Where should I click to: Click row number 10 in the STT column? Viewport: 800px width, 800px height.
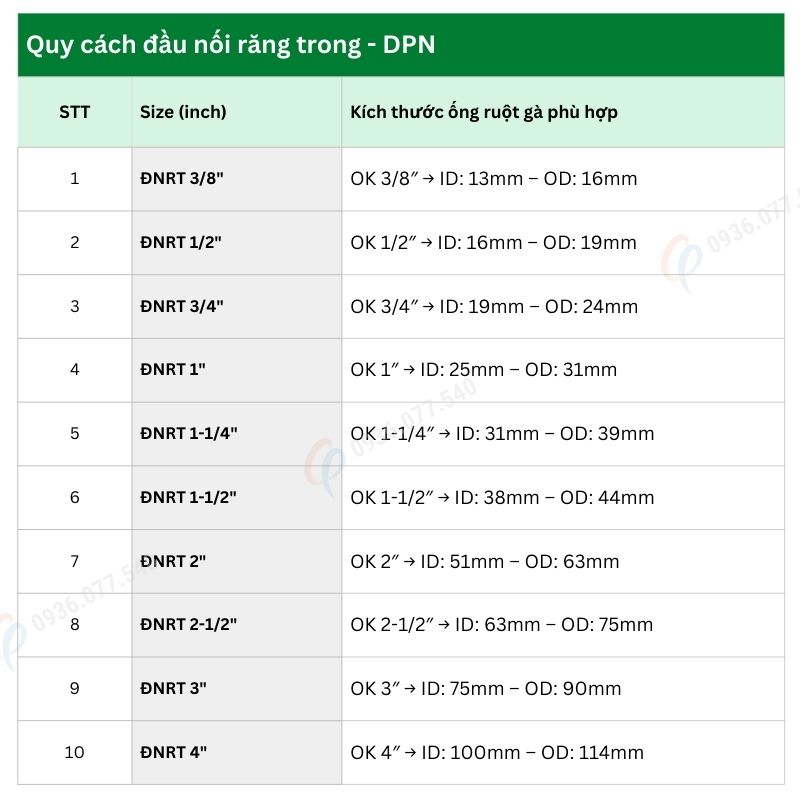[x=74, y=752]
